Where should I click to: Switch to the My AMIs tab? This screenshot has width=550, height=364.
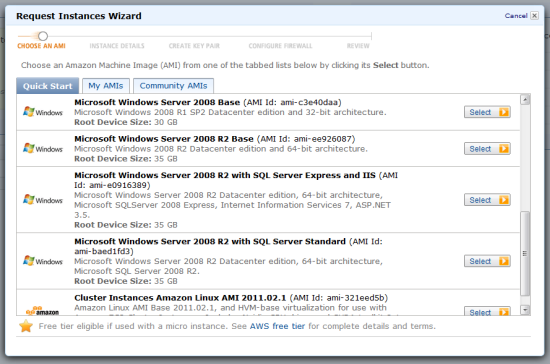click(106, 86)
